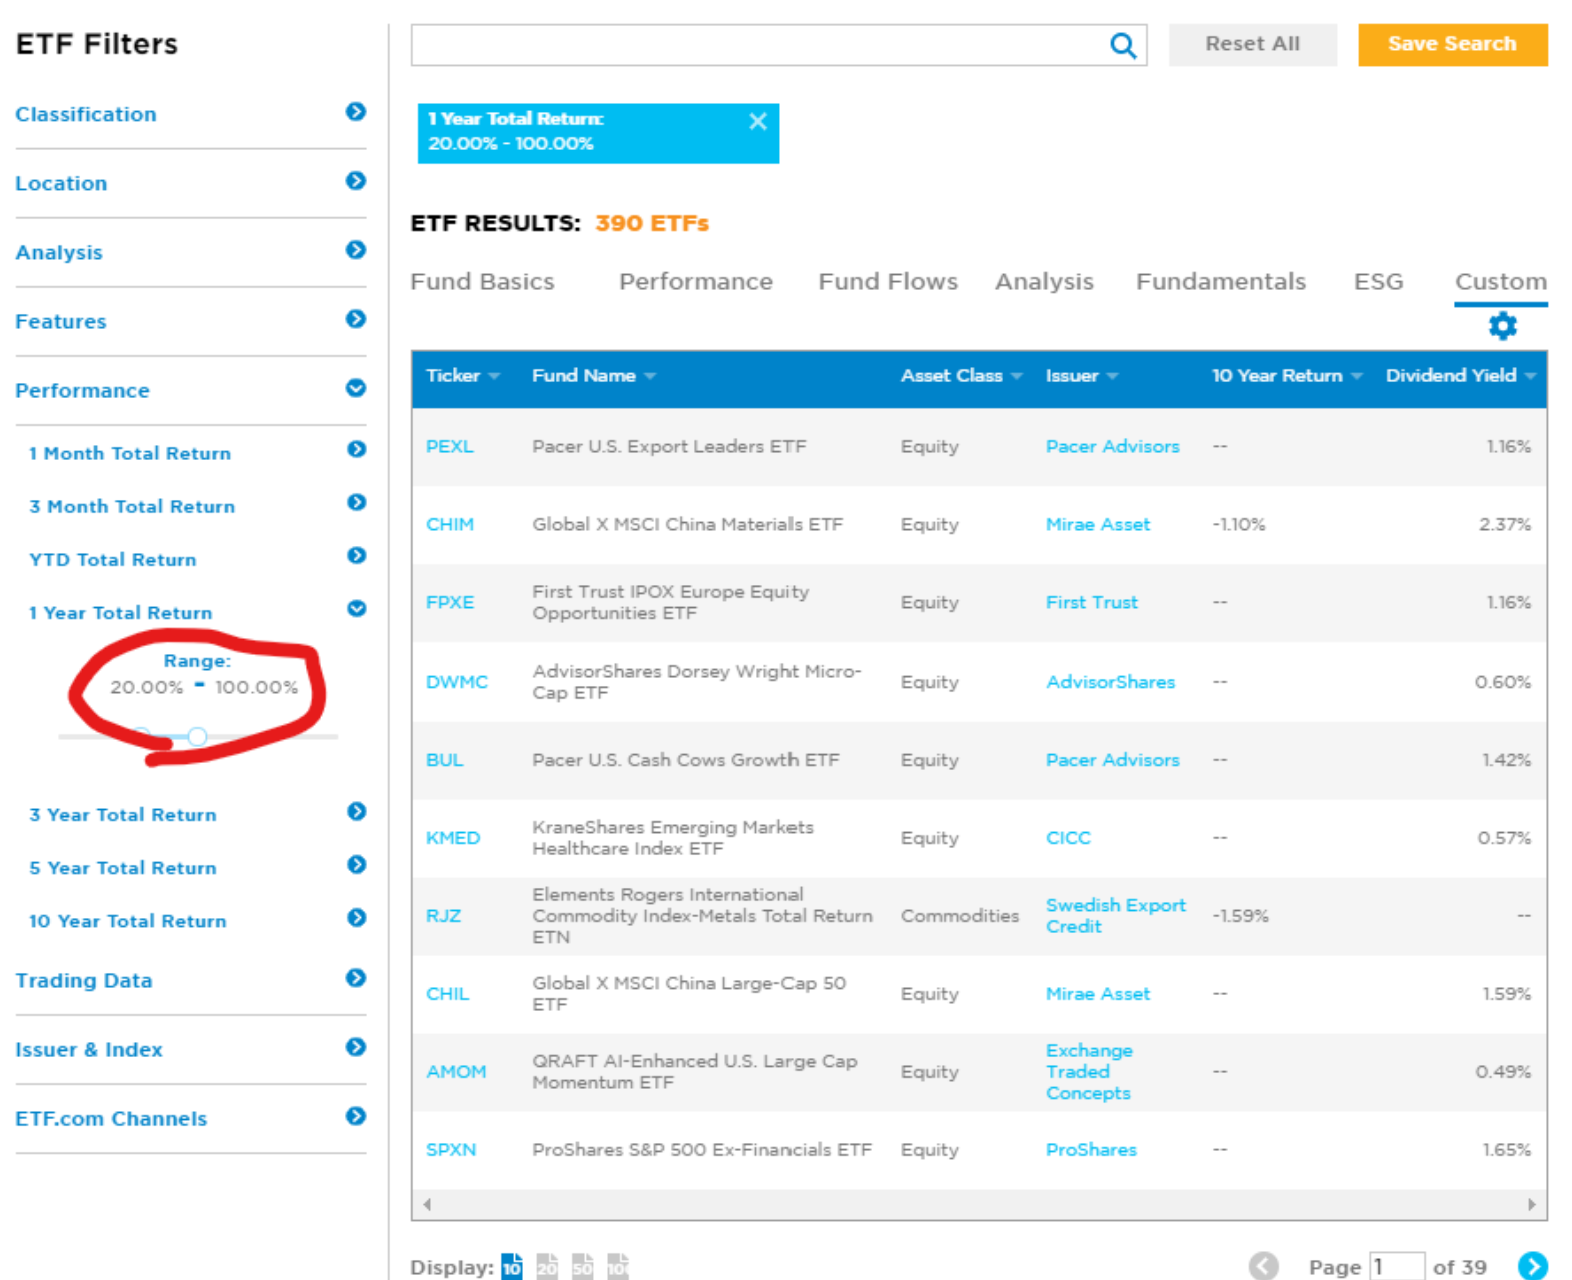Image resolution: width=1572 pixels, height=1280 pixels.
Task: Sort by the Asset Class column
Action: tap(961, 376)
